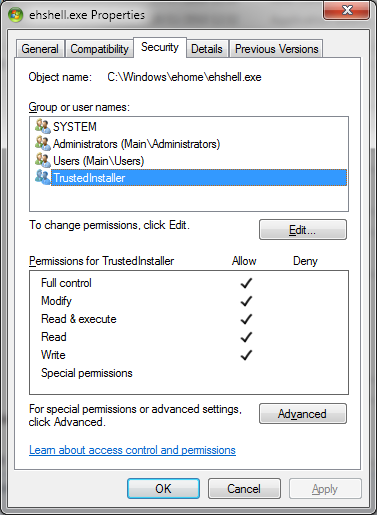This screenshot has height=515, width=377.
Task: Open Advanced security settings
Action: 303,414
